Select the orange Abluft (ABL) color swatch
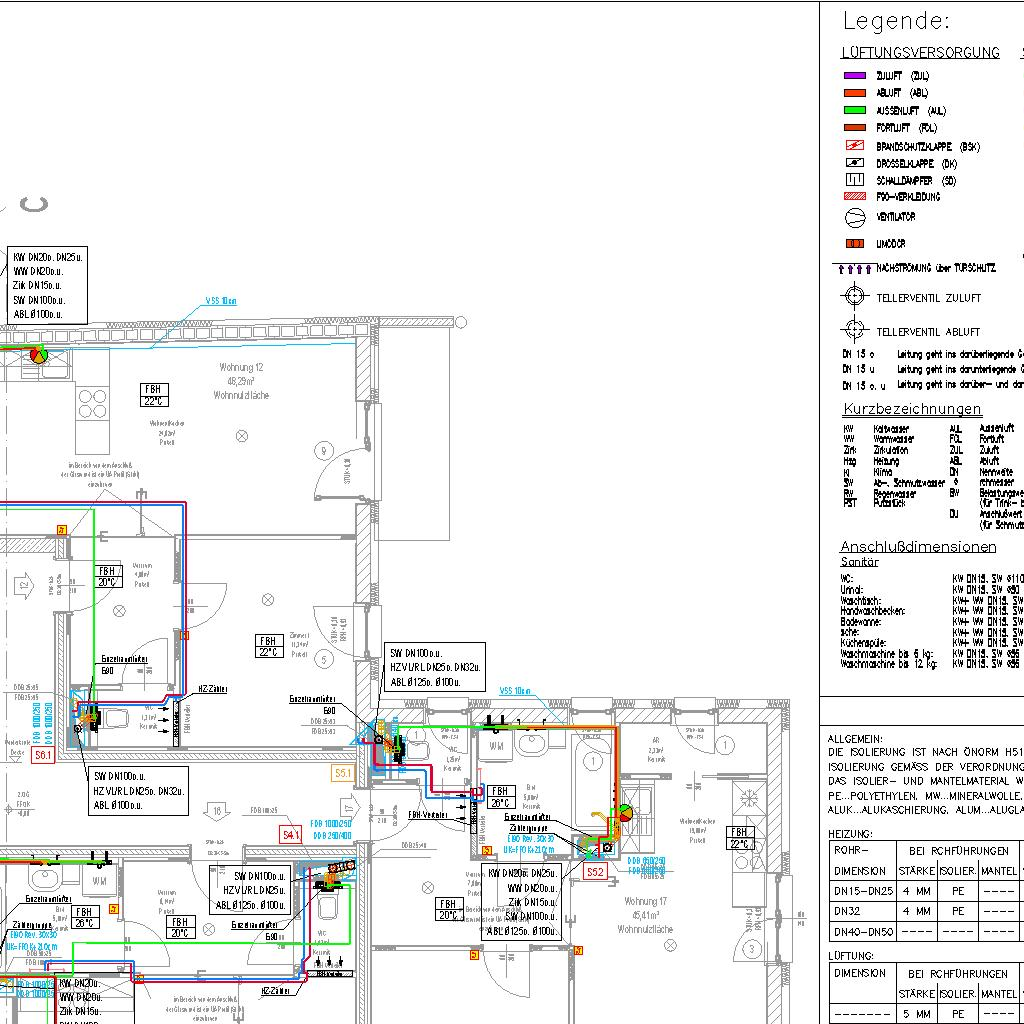The image size is (1024, 1024). point(854,93)
